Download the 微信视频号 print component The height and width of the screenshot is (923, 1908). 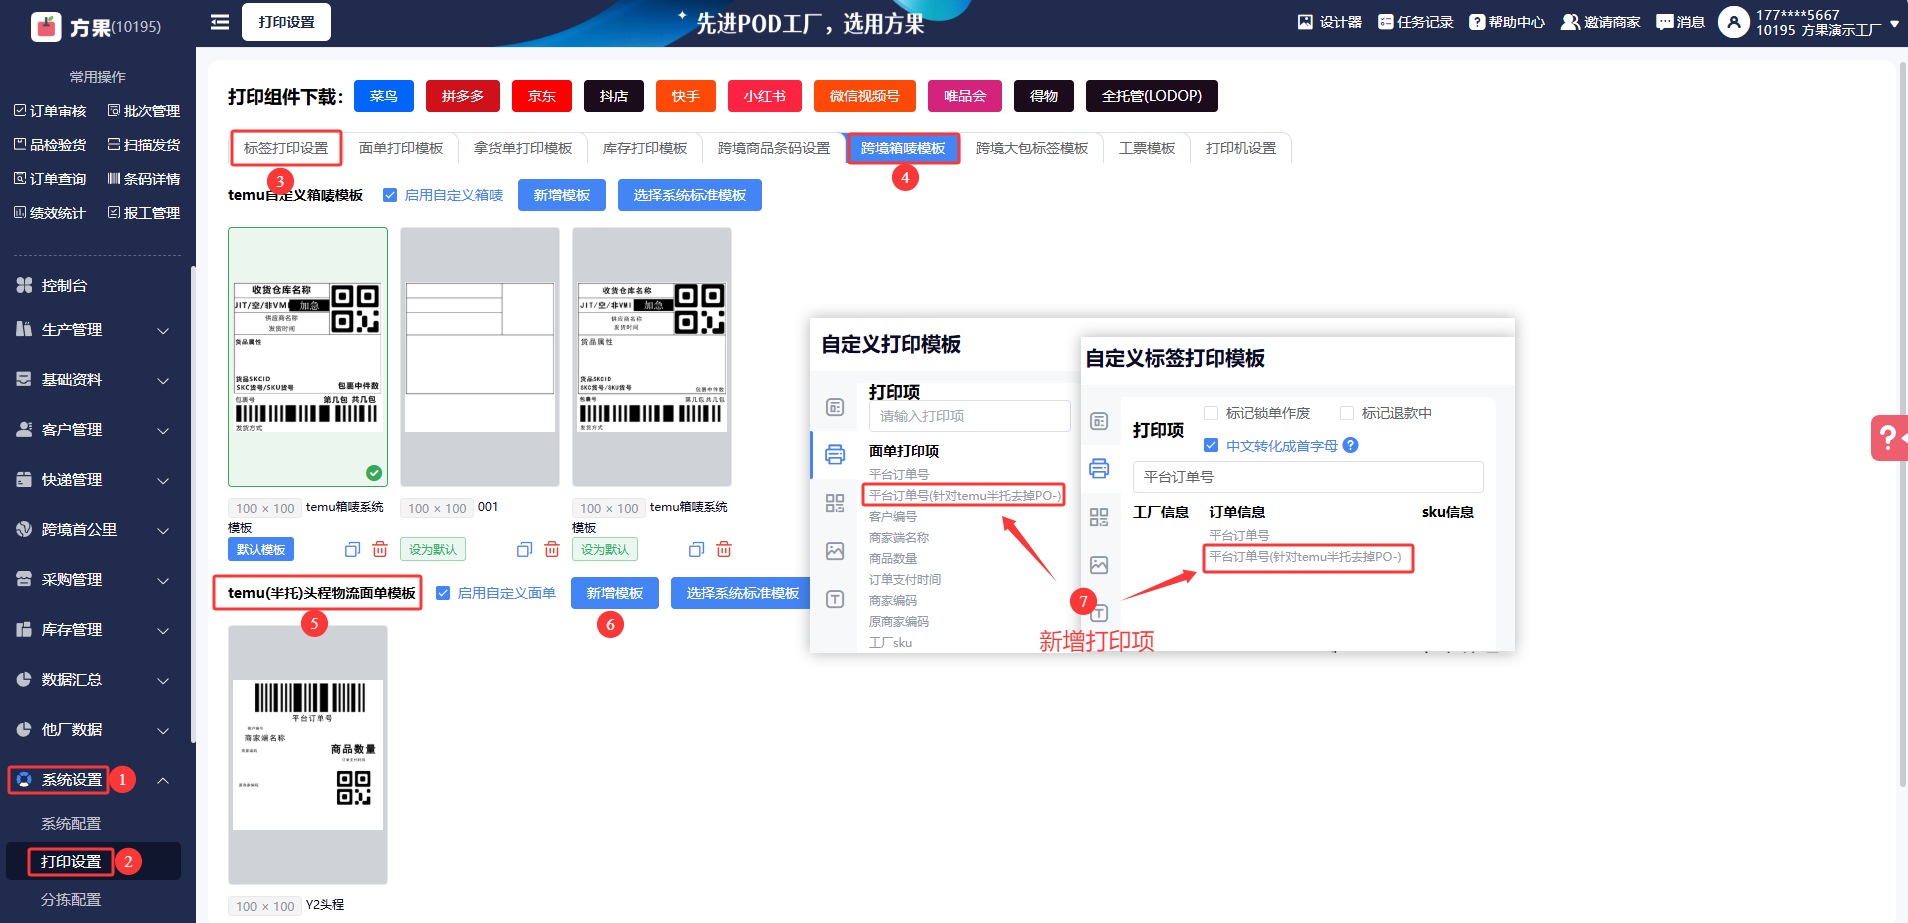(x=865, y=96)
